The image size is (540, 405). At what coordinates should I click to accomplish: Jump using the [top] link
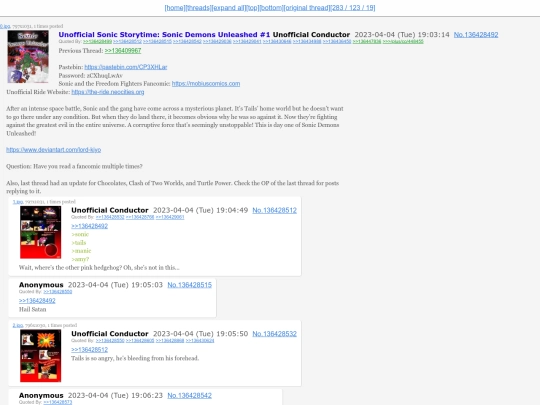[x=253, y=8]
